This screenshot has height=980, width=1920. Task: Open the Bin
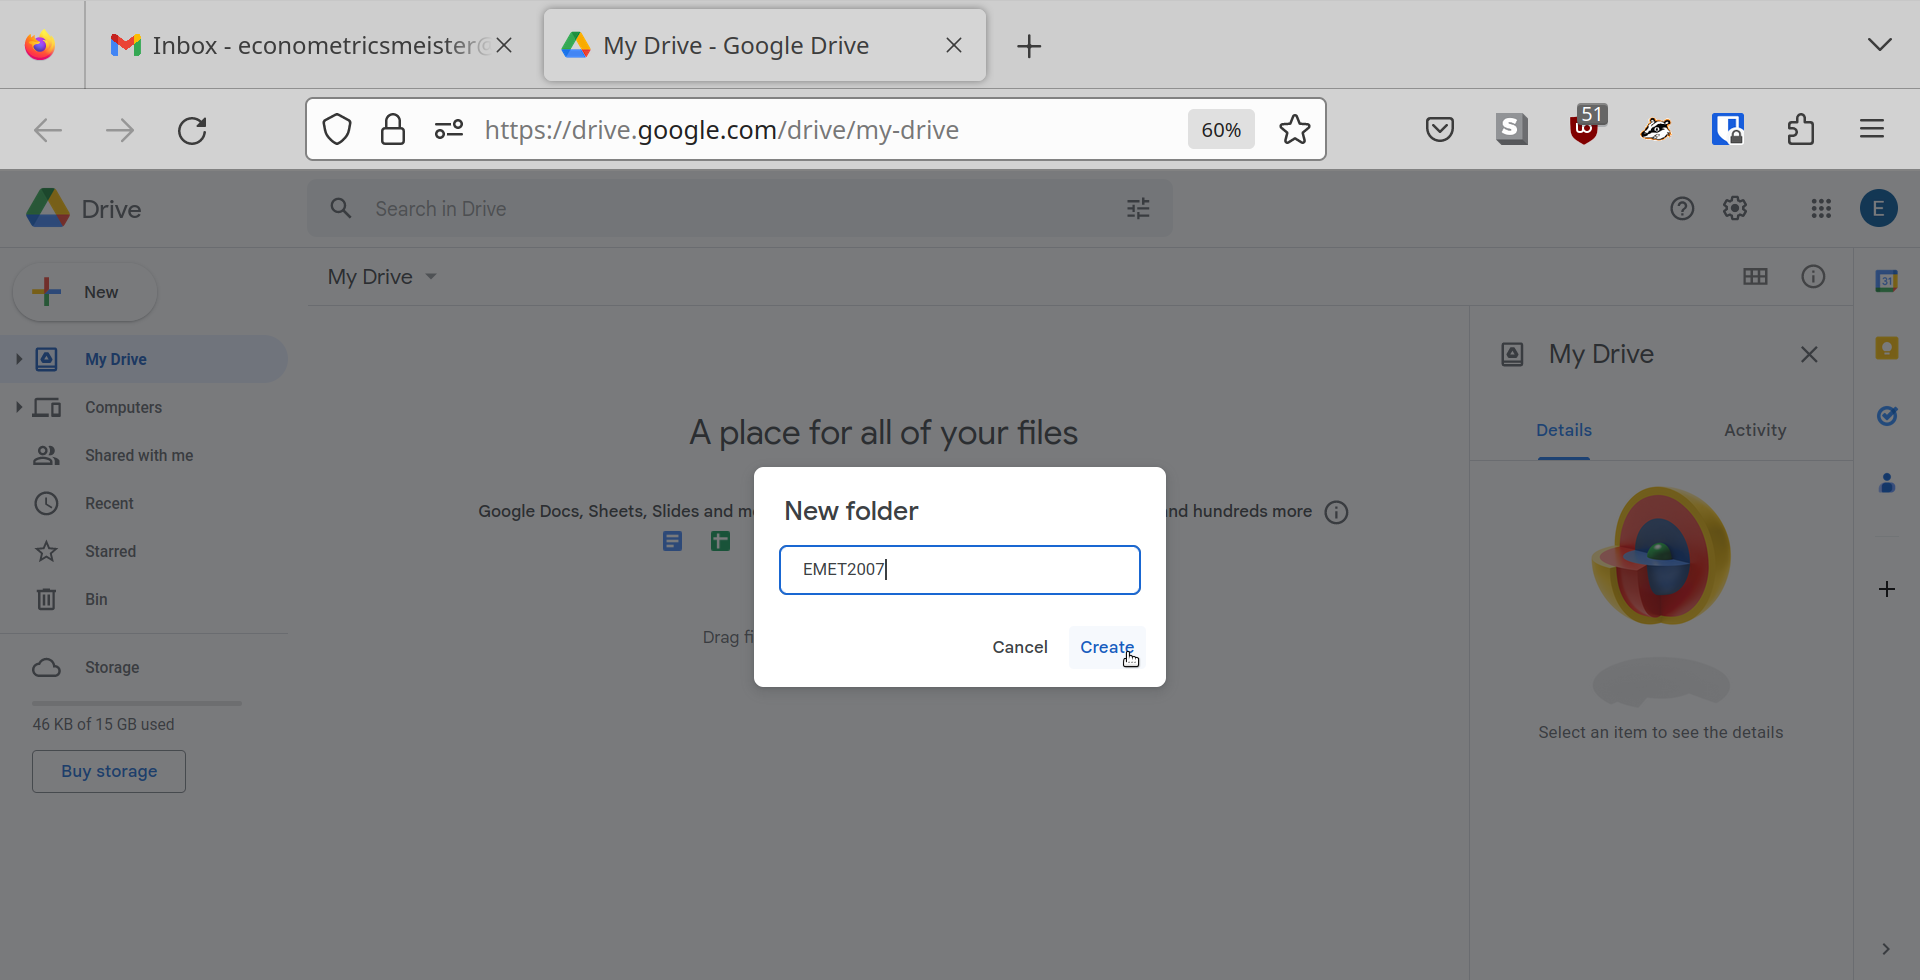click(96, 599)
